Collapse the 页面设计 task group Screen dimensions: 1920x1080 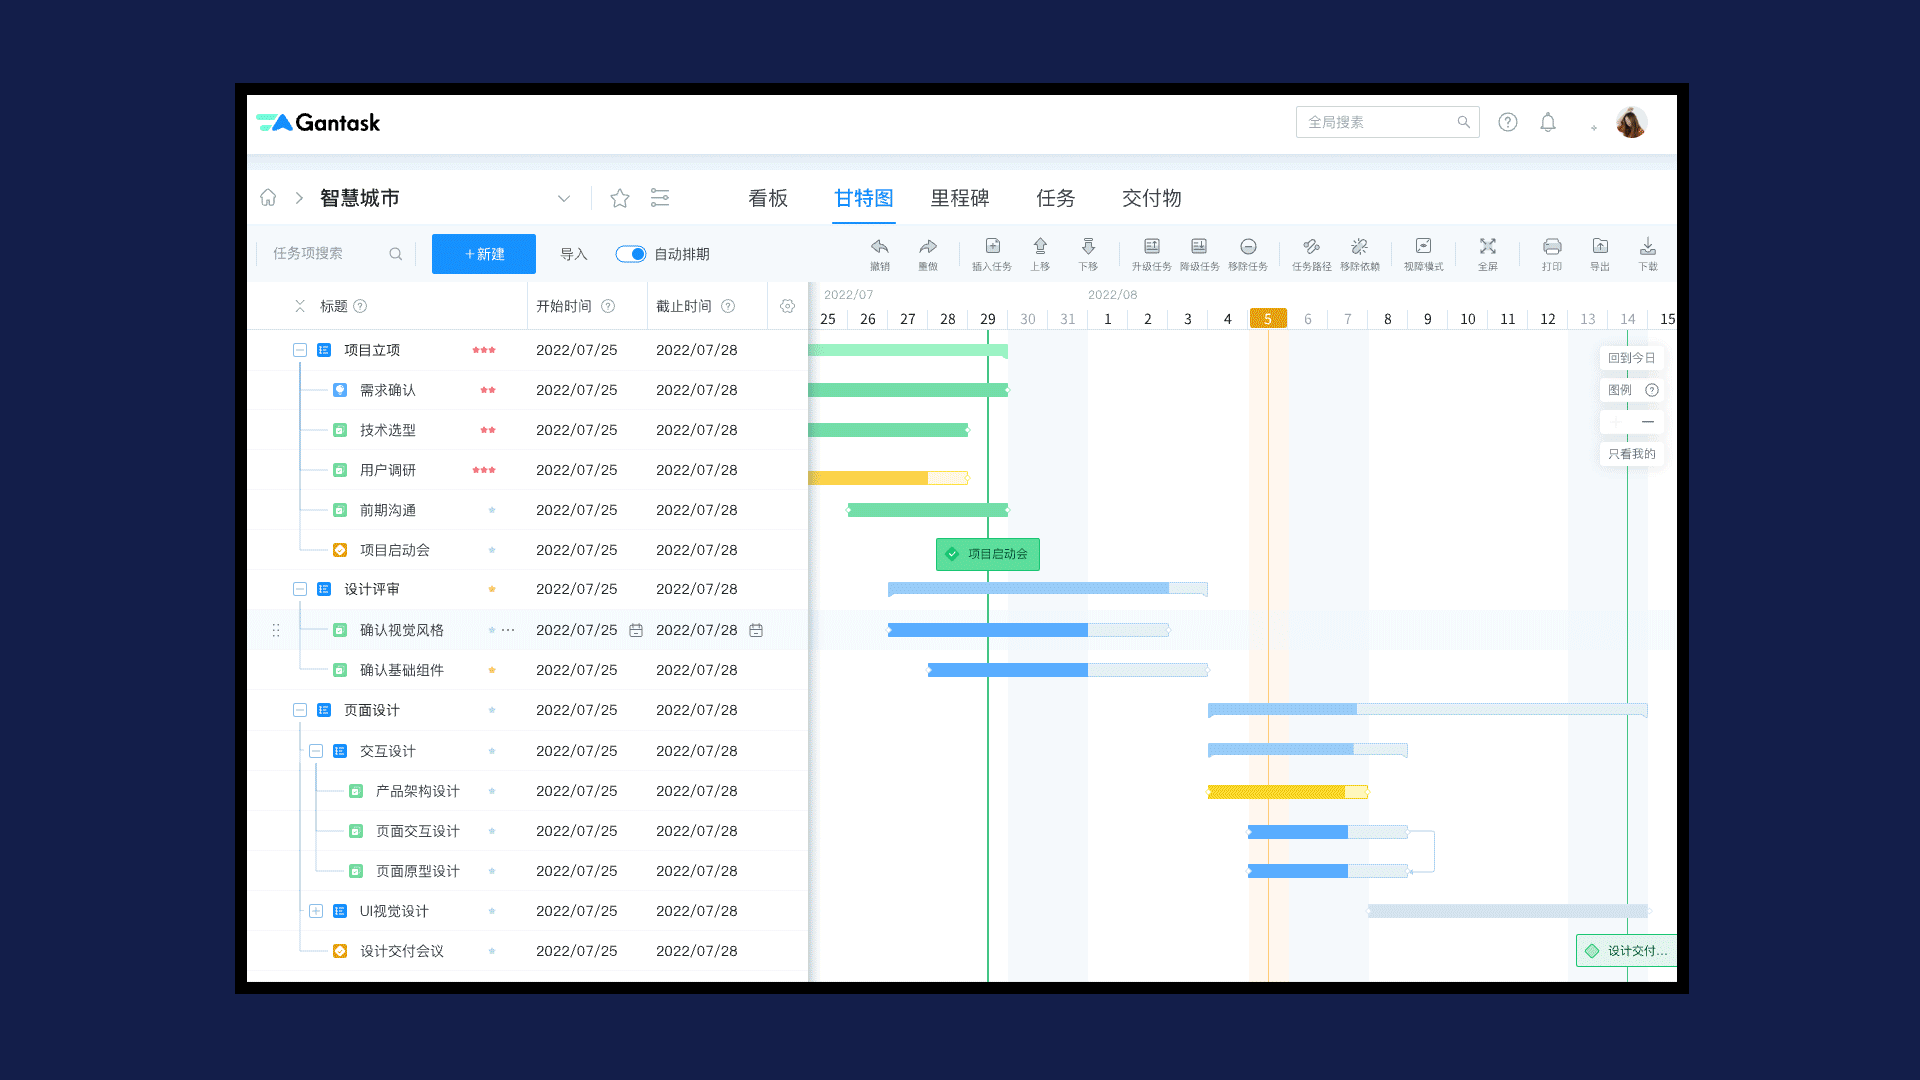[300, 710]
